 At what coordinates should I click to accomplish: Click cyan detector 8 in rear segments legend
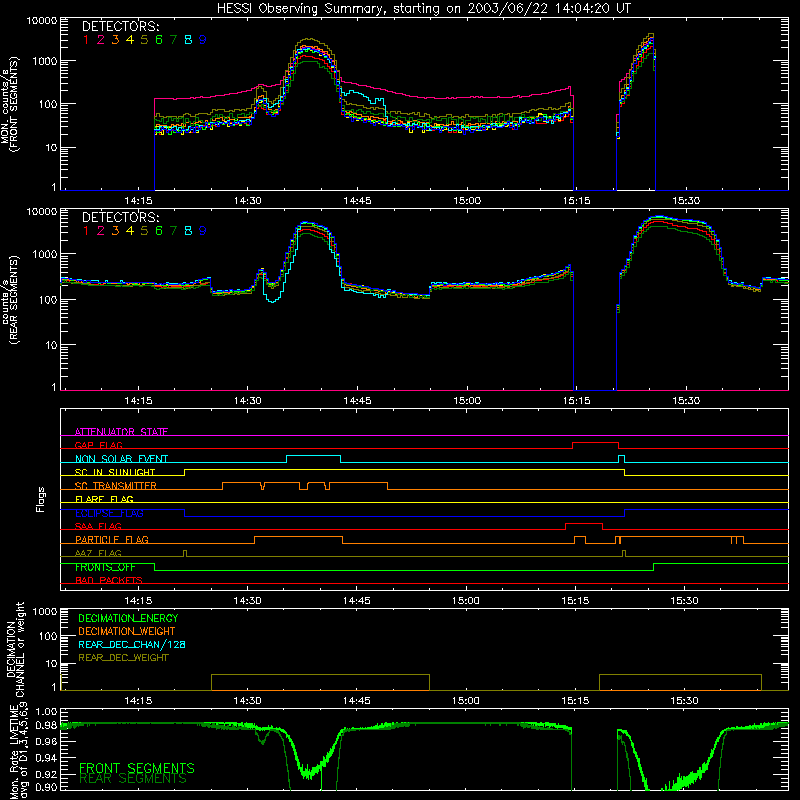[188, 231]
